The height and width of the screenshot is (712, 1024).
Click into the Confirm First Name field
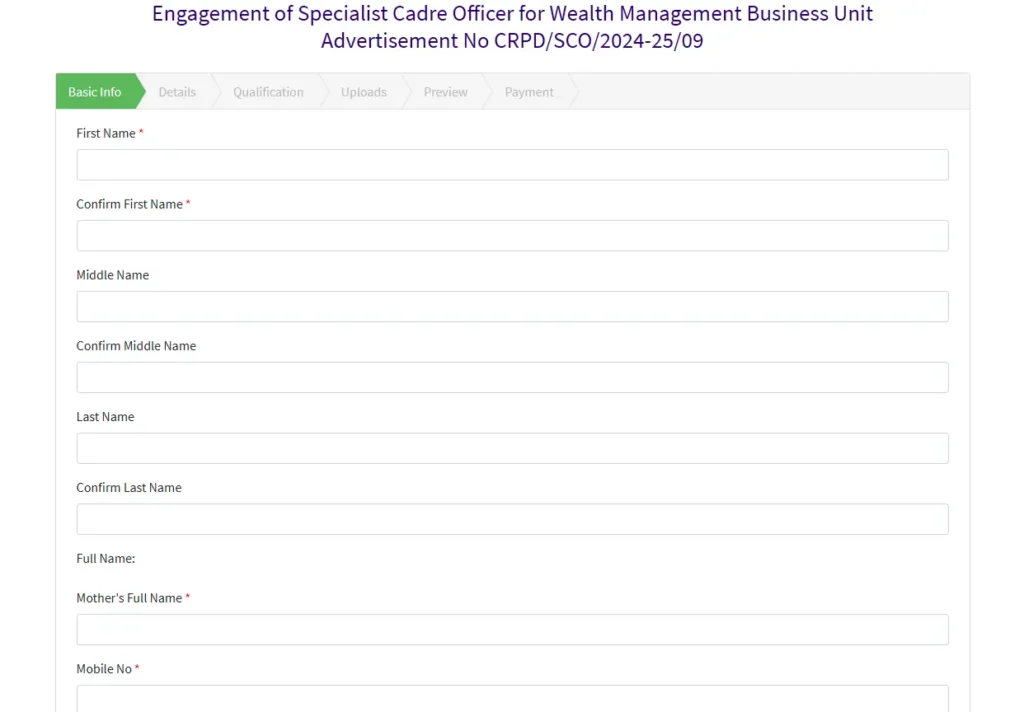512,236
